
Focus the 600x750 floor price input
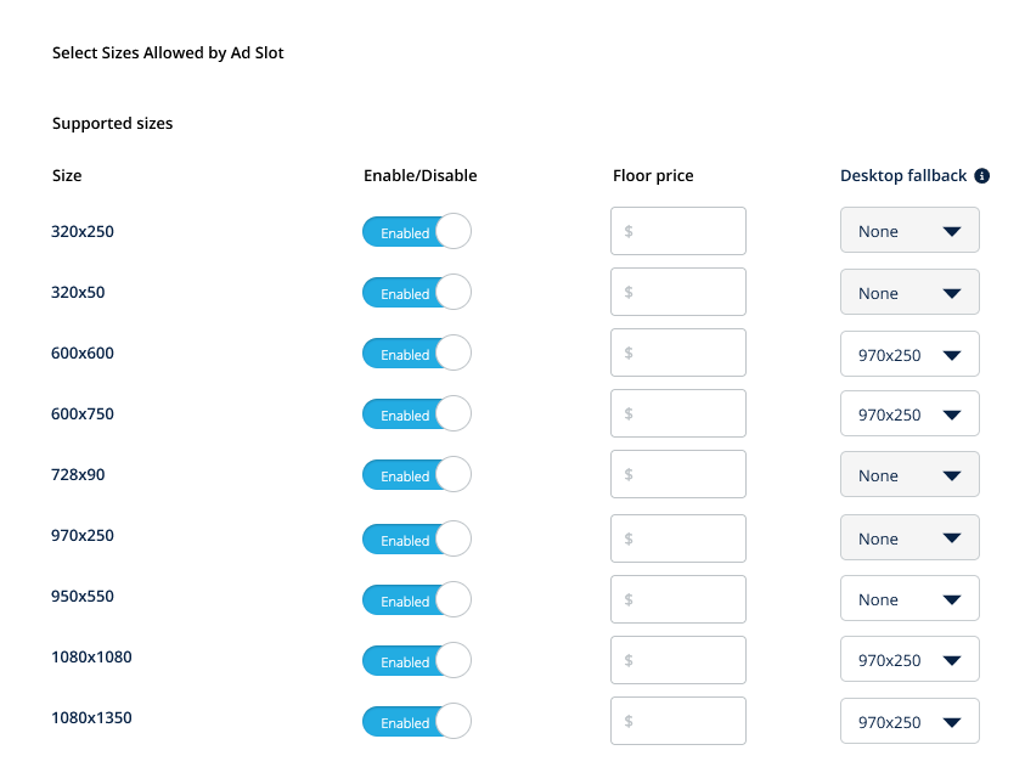click(x=678, y=414)
